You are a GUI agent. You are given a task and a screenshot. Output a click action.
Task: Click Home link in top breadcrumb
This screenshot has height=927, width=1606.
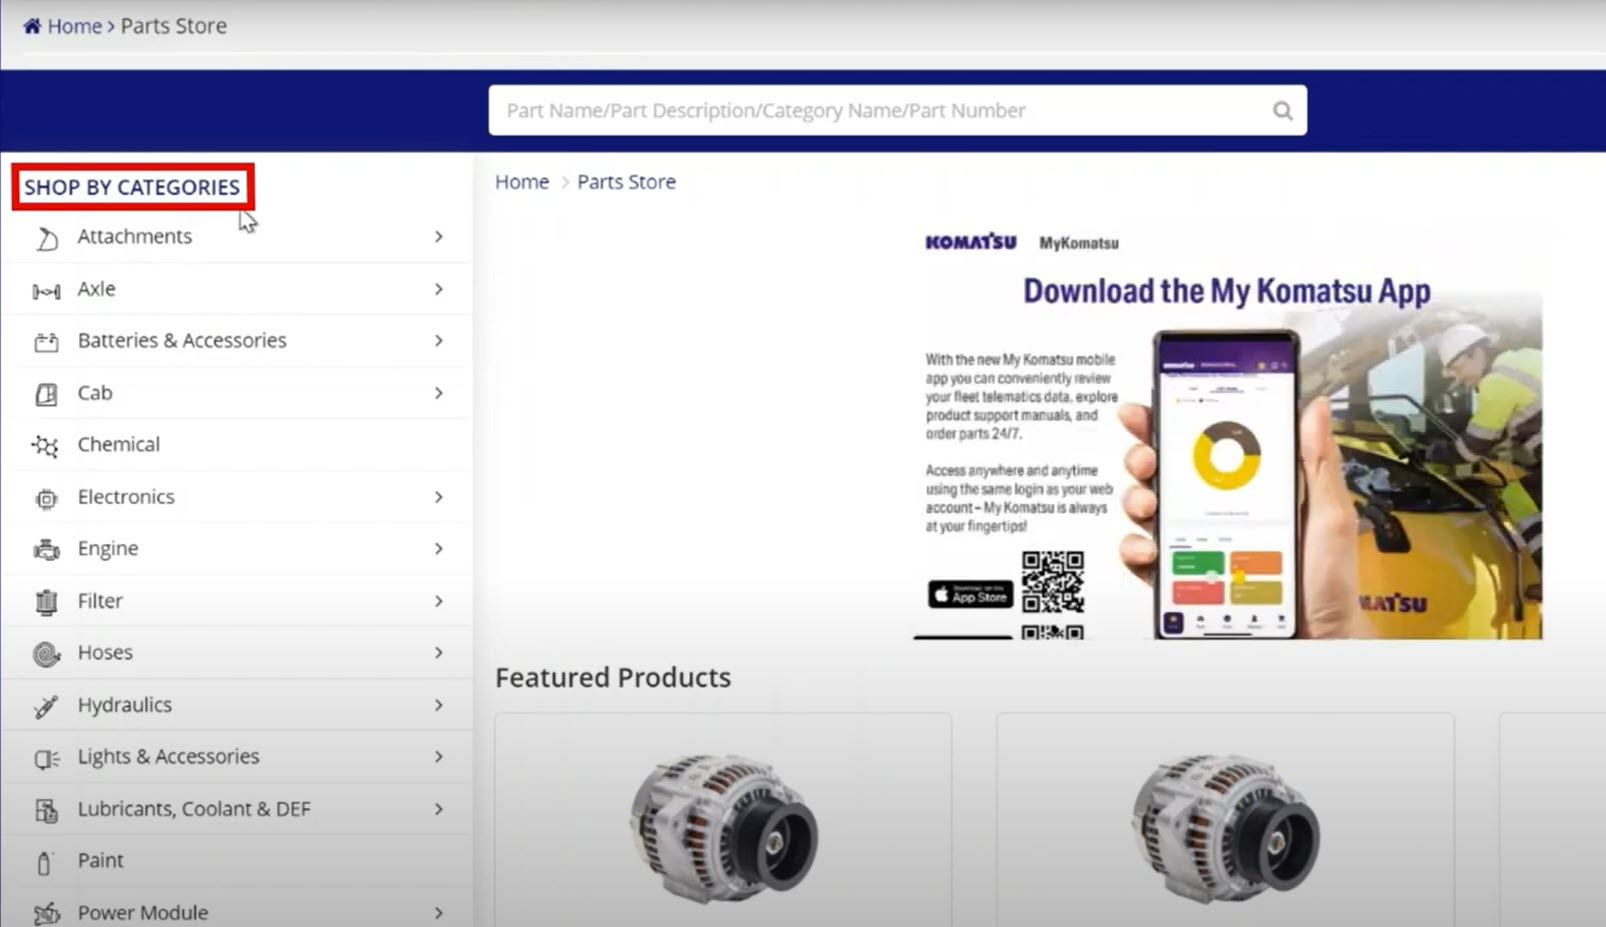75,26
